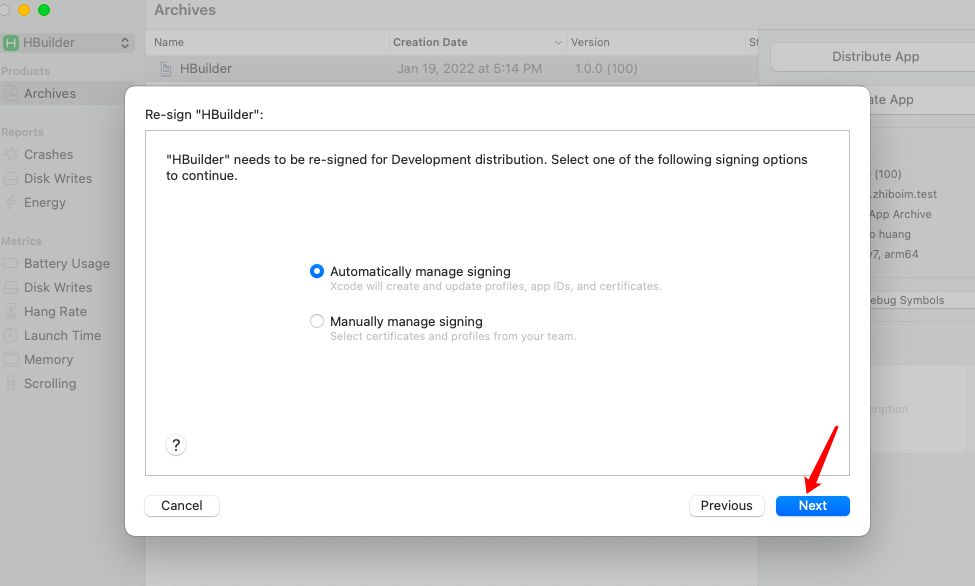Click the Memory chip icon
This screenshot has width=975, height=586.
11,360
